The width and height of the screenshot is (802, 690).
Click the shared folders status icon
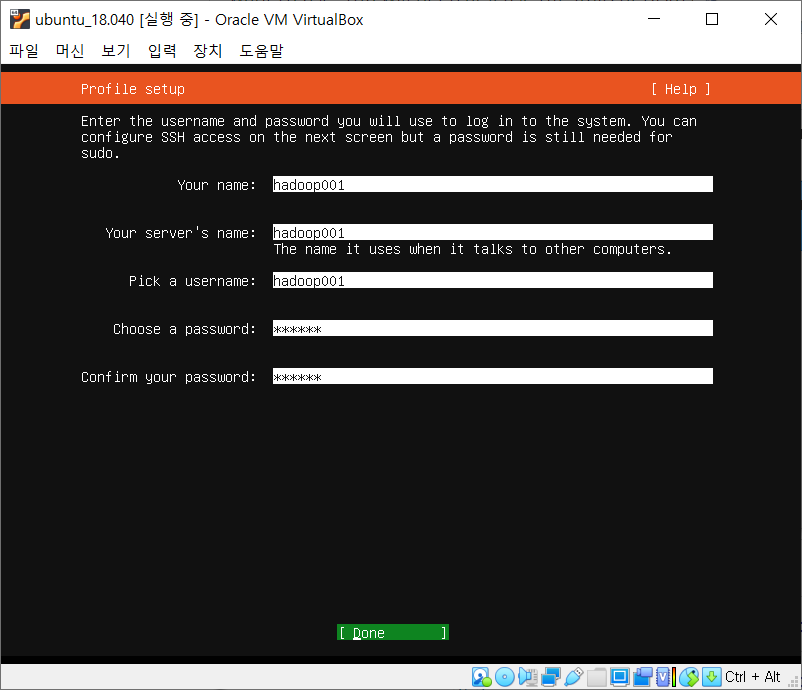[596, 677]
